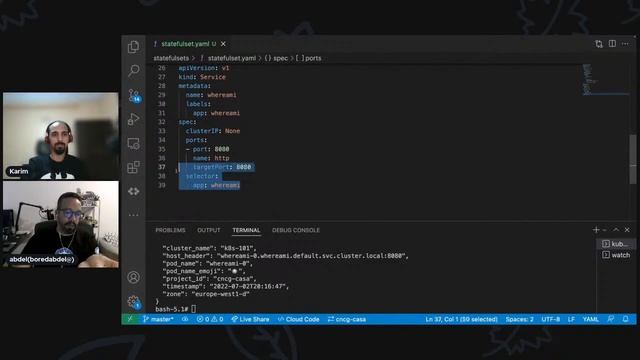Click statefulsets folder in breadcrumb
The image size is (640, 360).
point(171,58)
